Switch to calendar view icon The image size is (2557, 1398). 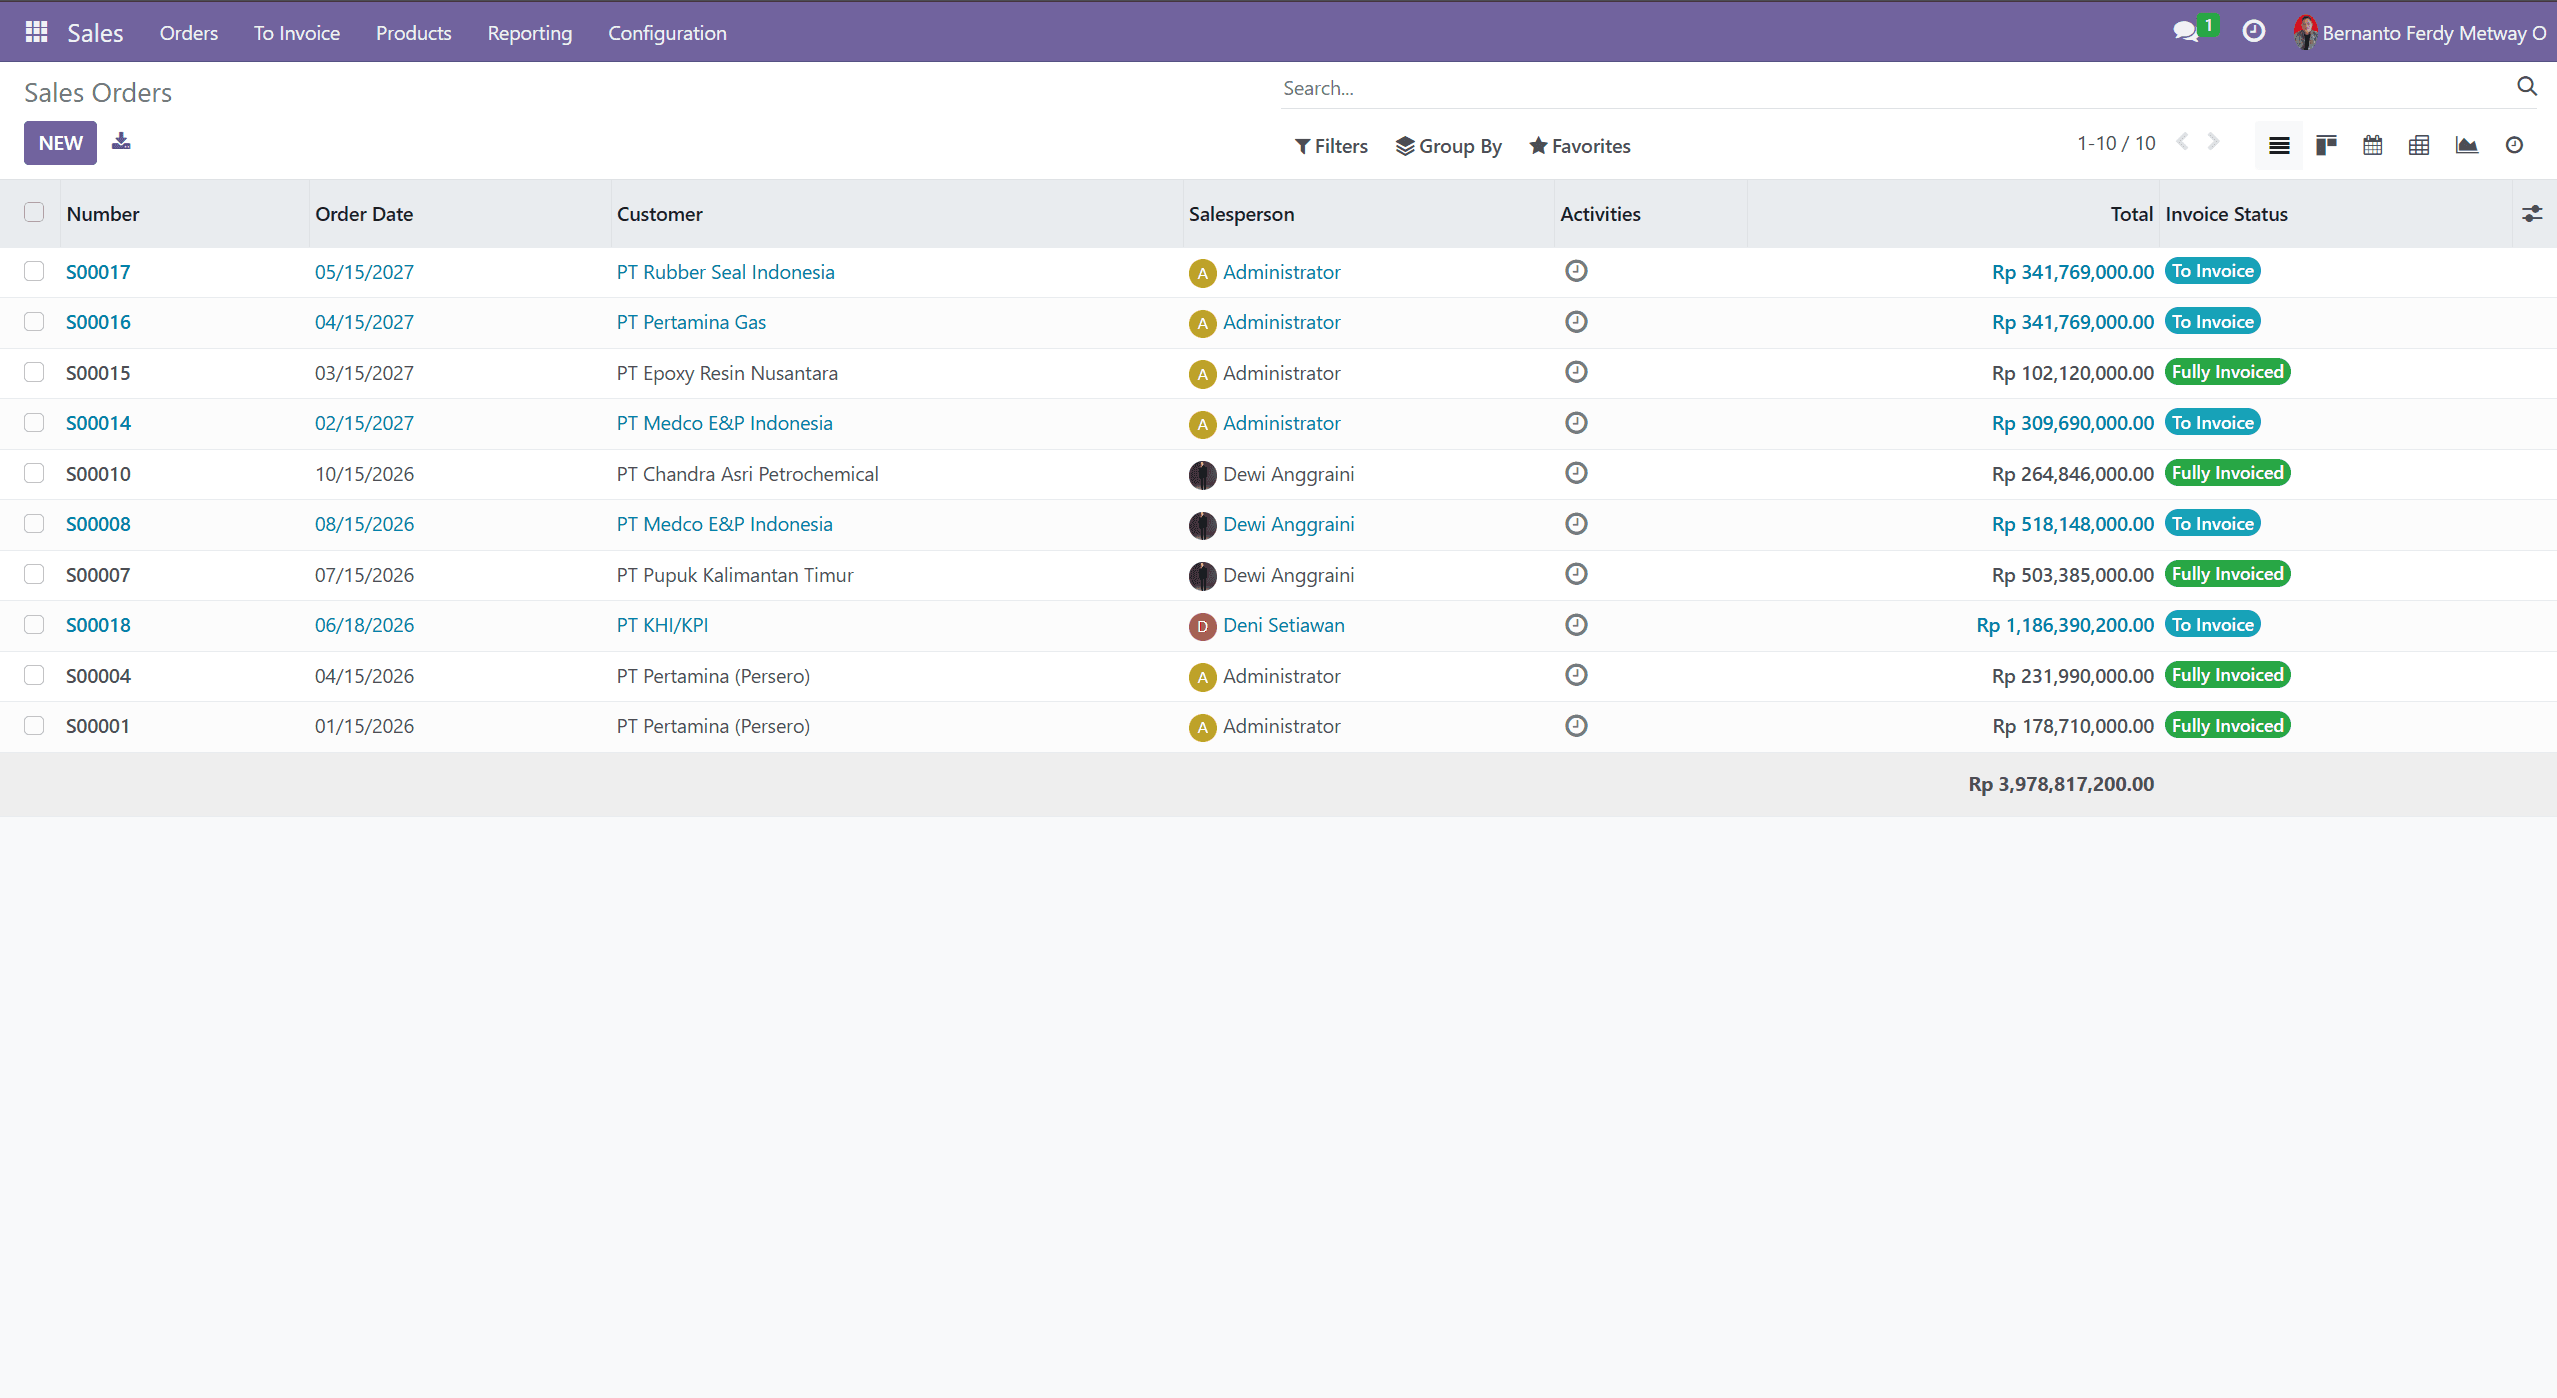[x=2372, y=146]
